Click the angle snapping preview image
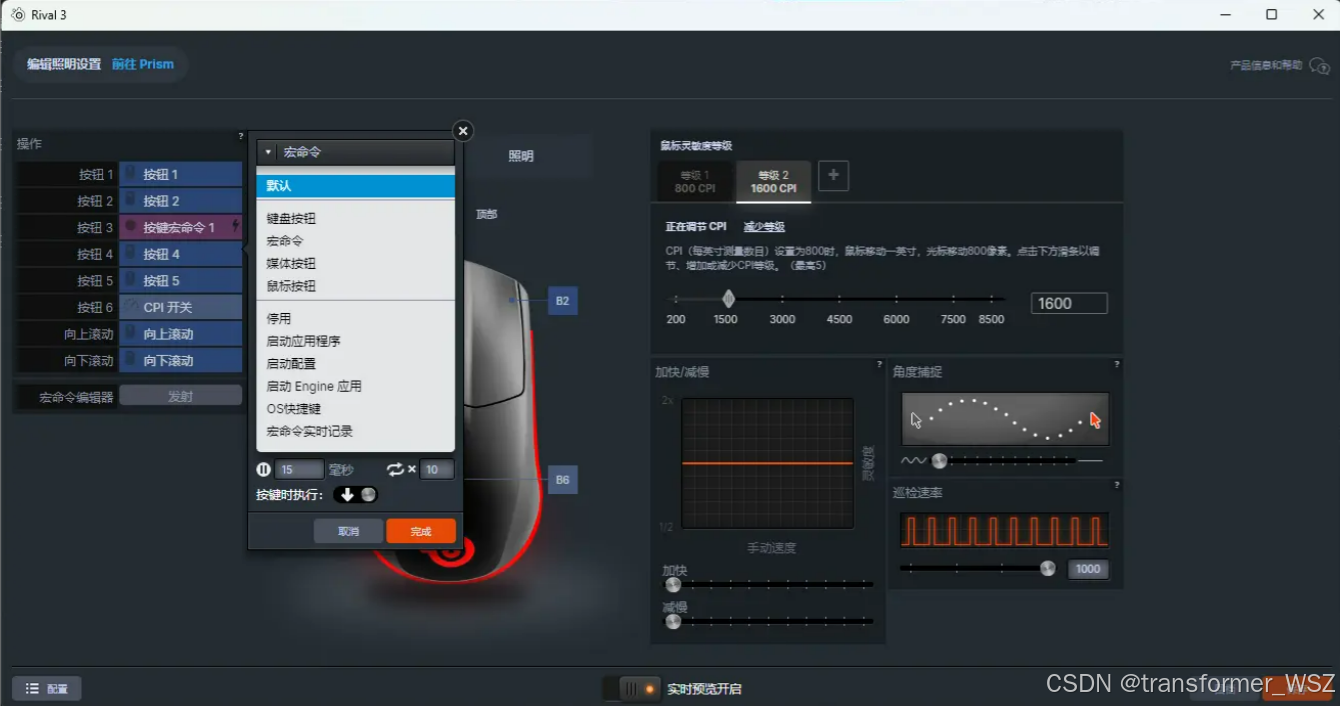The height and width of the screenshot is (706, 1340). [1005, 419]
